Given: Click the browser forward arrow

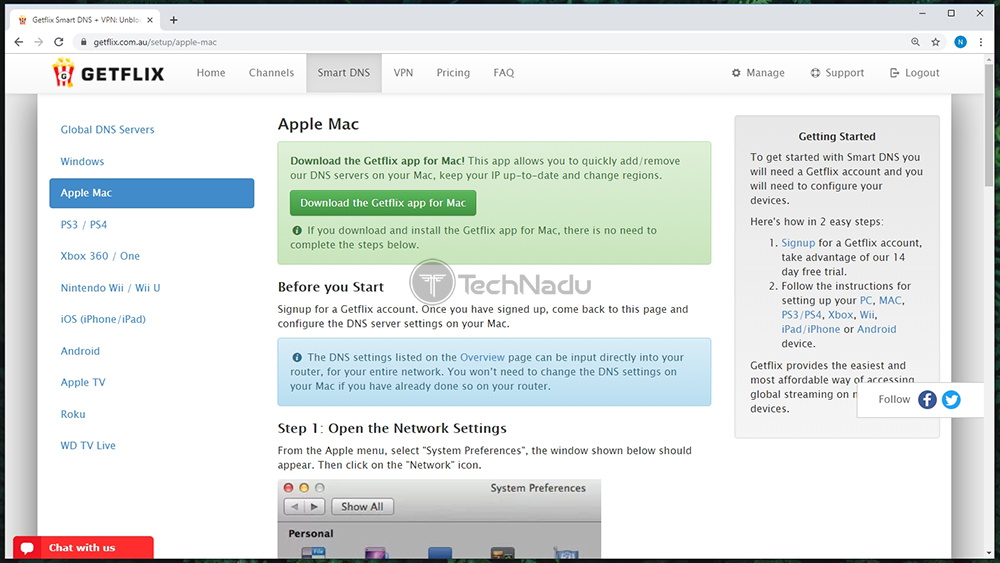Looking at the screenshot, I should 38,42.
